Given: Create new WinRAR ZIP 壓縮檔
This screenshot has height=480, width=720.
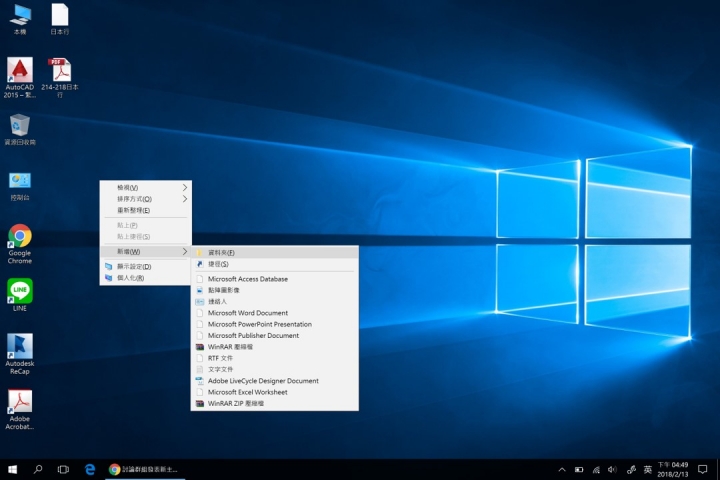Looking at the screenshot, I should (275, 403).
